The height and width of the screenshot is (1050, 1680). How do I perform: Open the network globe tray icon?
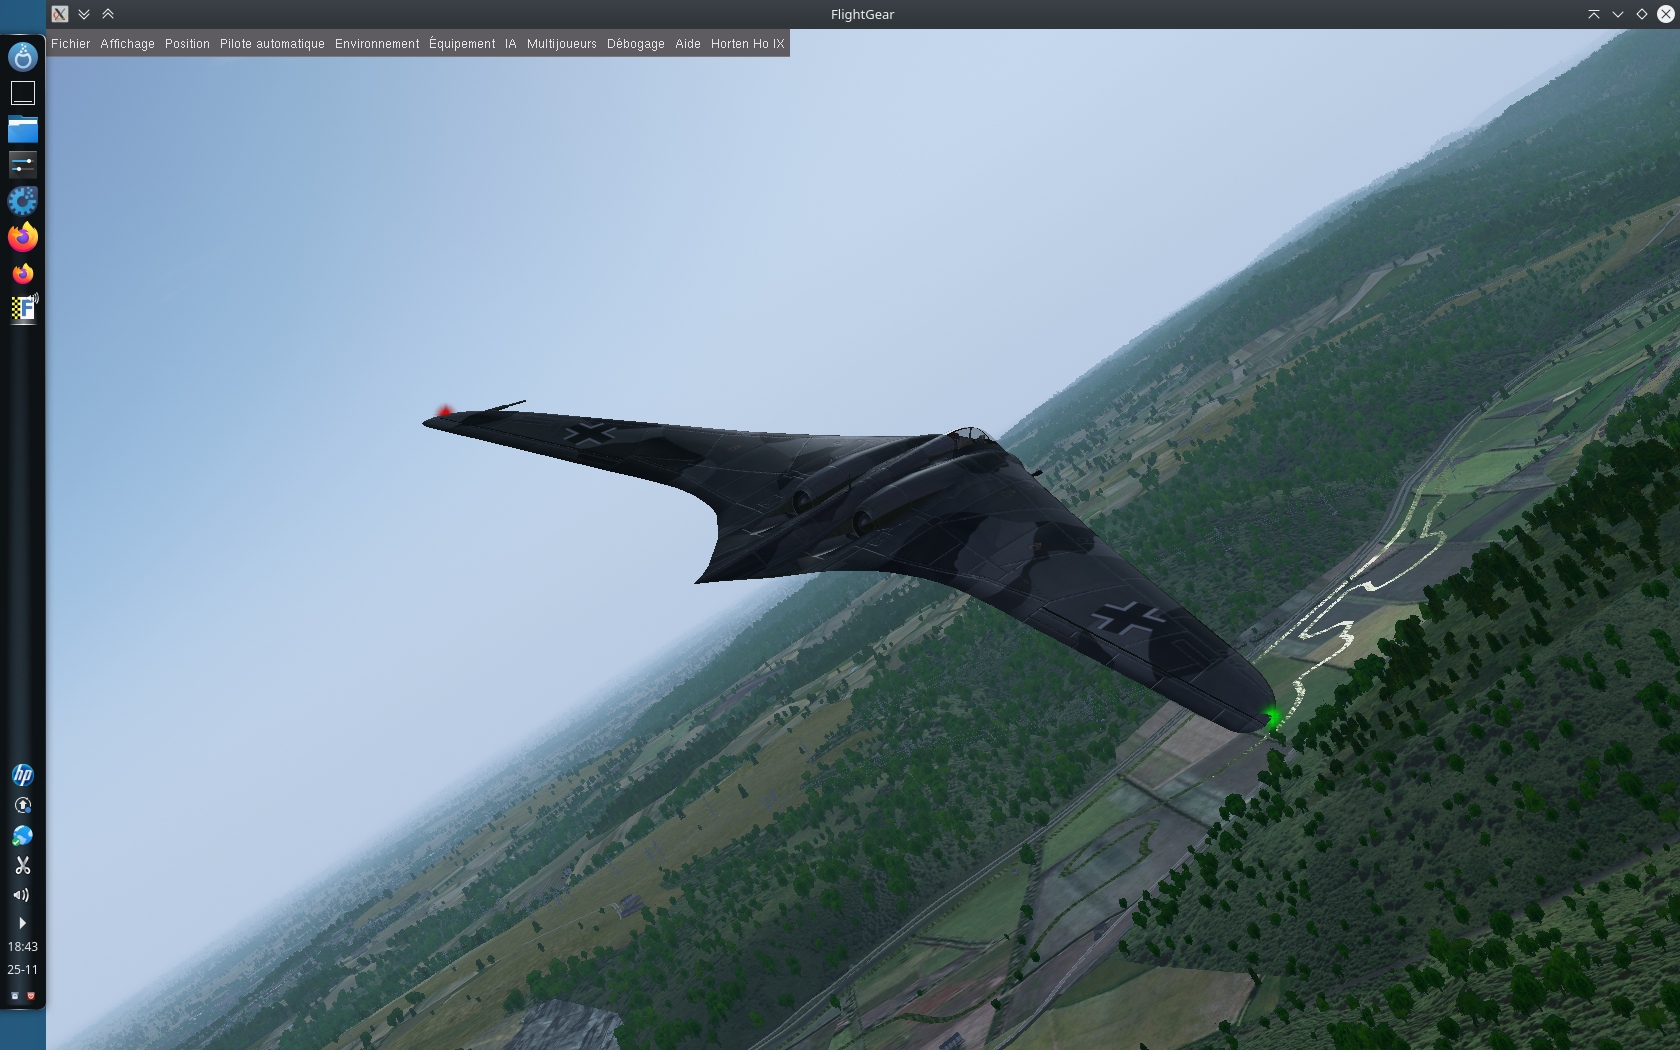(x=23, y=835)
